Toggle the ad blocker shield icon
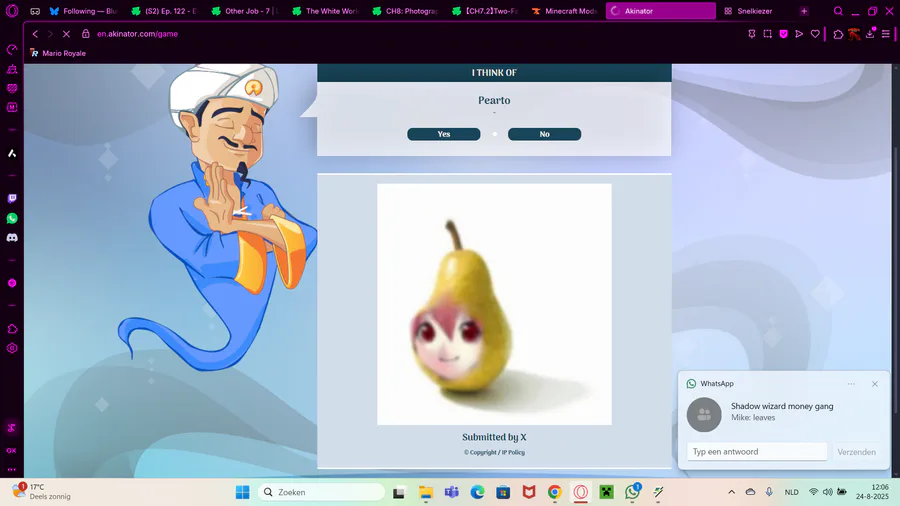900x506 pixels. pos(783,34)
